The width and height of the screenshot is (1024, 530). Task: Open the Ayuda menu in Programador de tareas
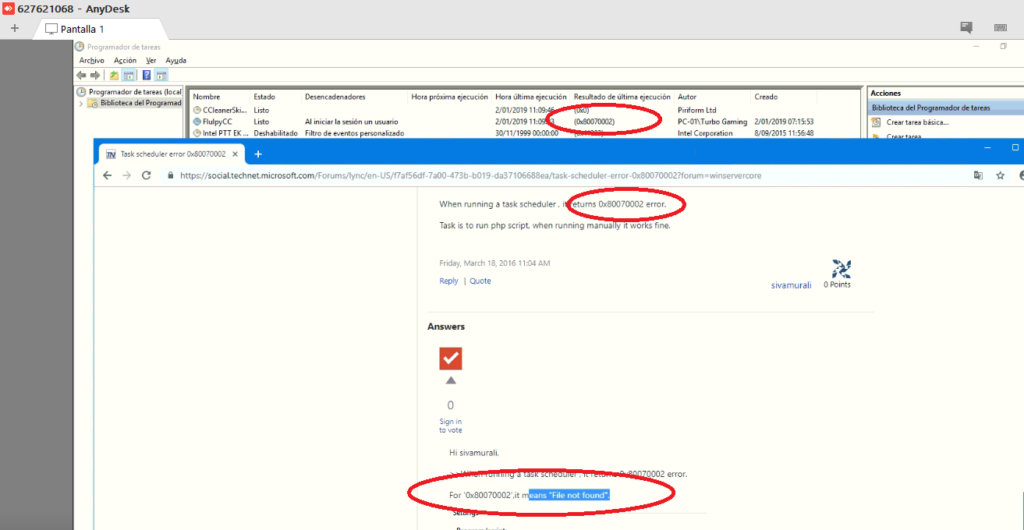(x=176, y=60)
